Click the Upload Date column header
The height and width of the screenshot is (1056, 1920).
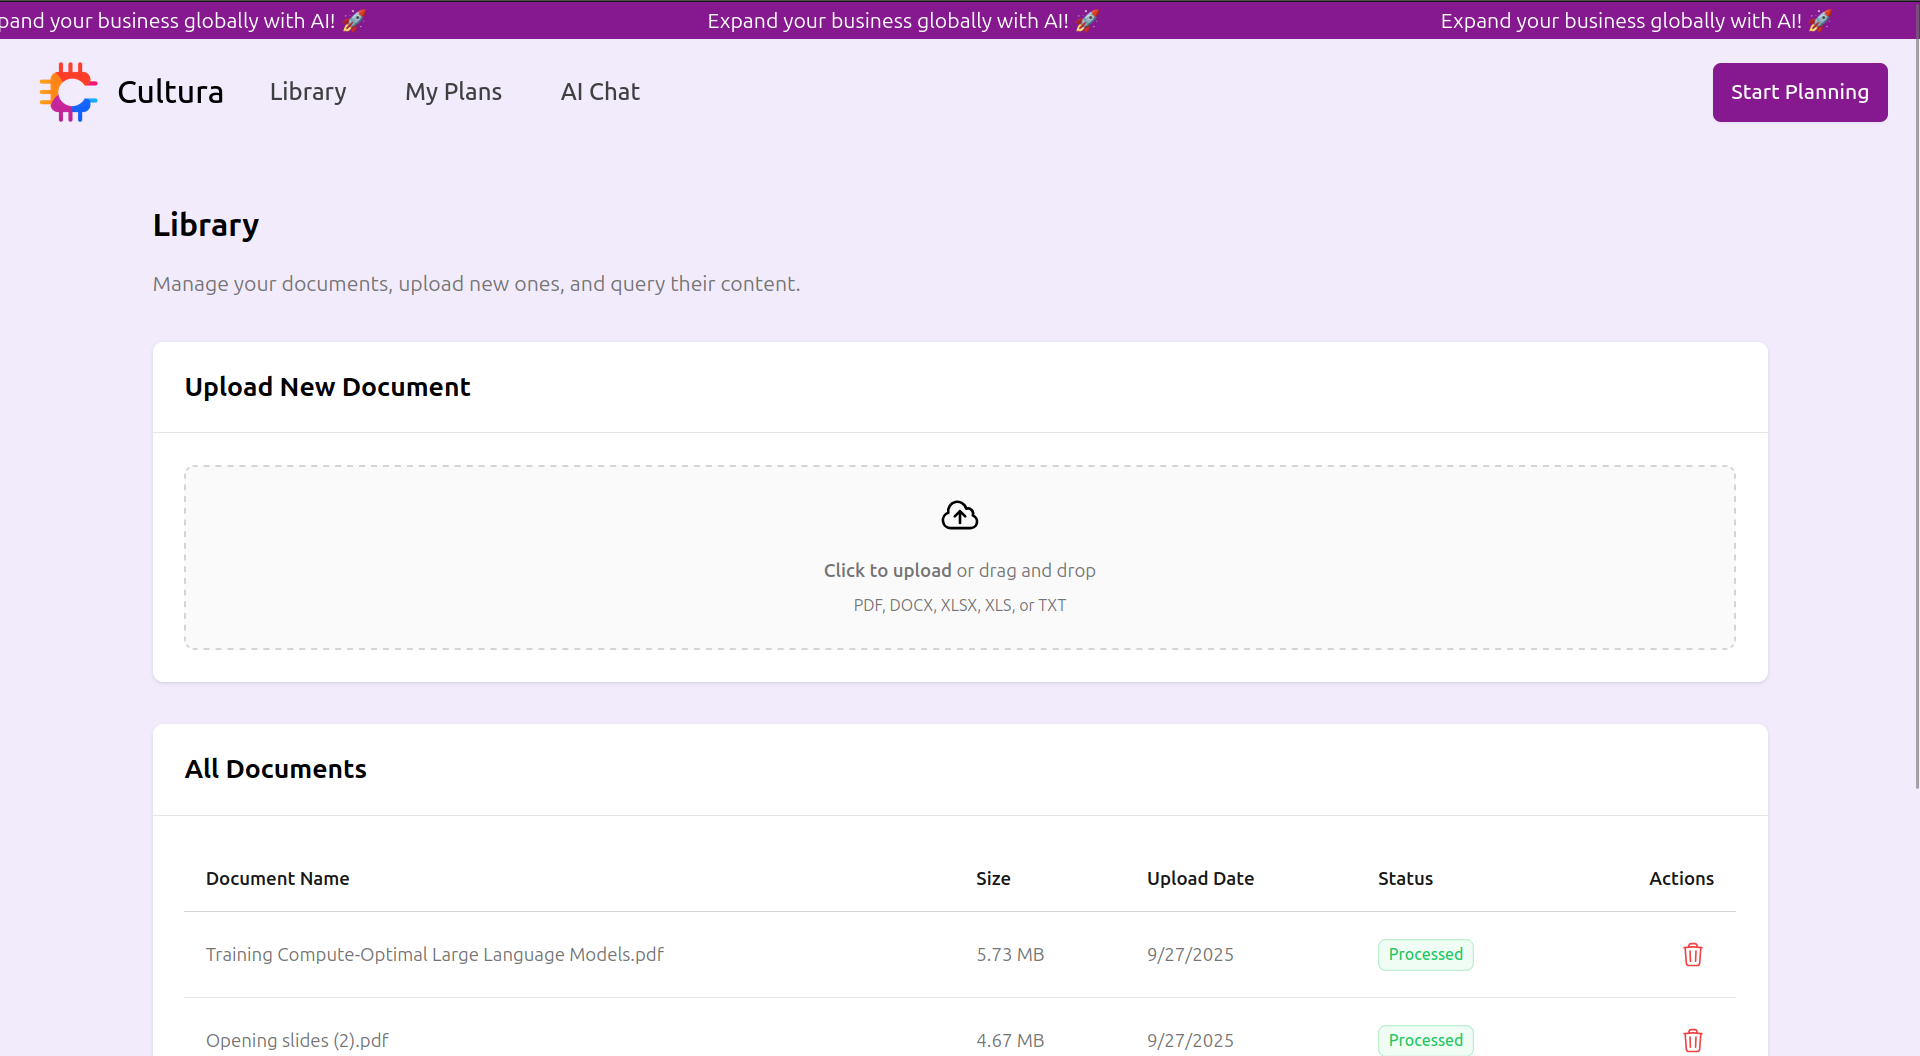[x=1200, y=878]
